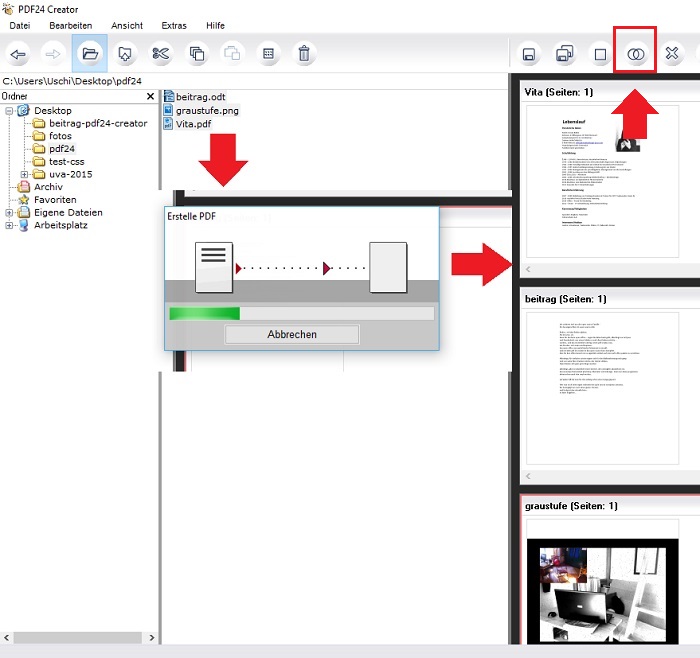The image size is (700, 658).
Task: Click the Vita document page thumbnail
Action: [602, 181]
